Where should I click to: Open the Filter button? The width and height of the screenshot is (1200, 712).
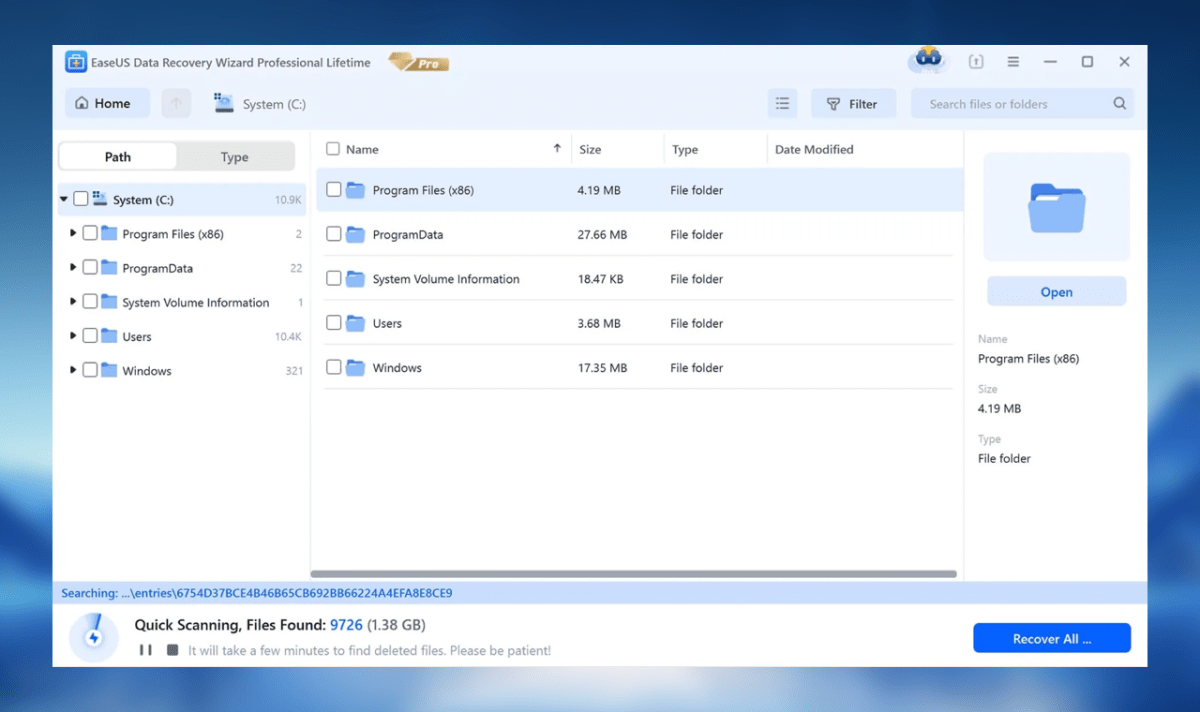(x=853, y=103)
